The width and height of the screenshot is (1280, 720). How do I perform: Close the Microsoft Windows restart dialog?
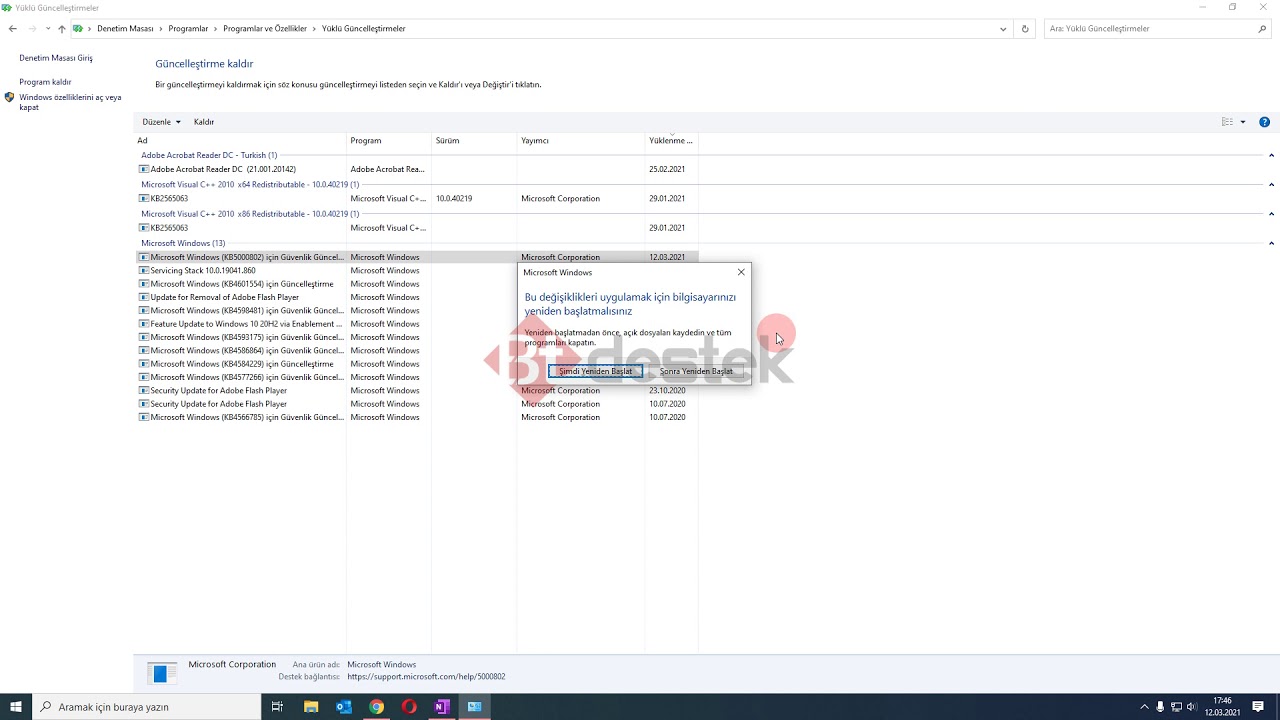(741, 272)
